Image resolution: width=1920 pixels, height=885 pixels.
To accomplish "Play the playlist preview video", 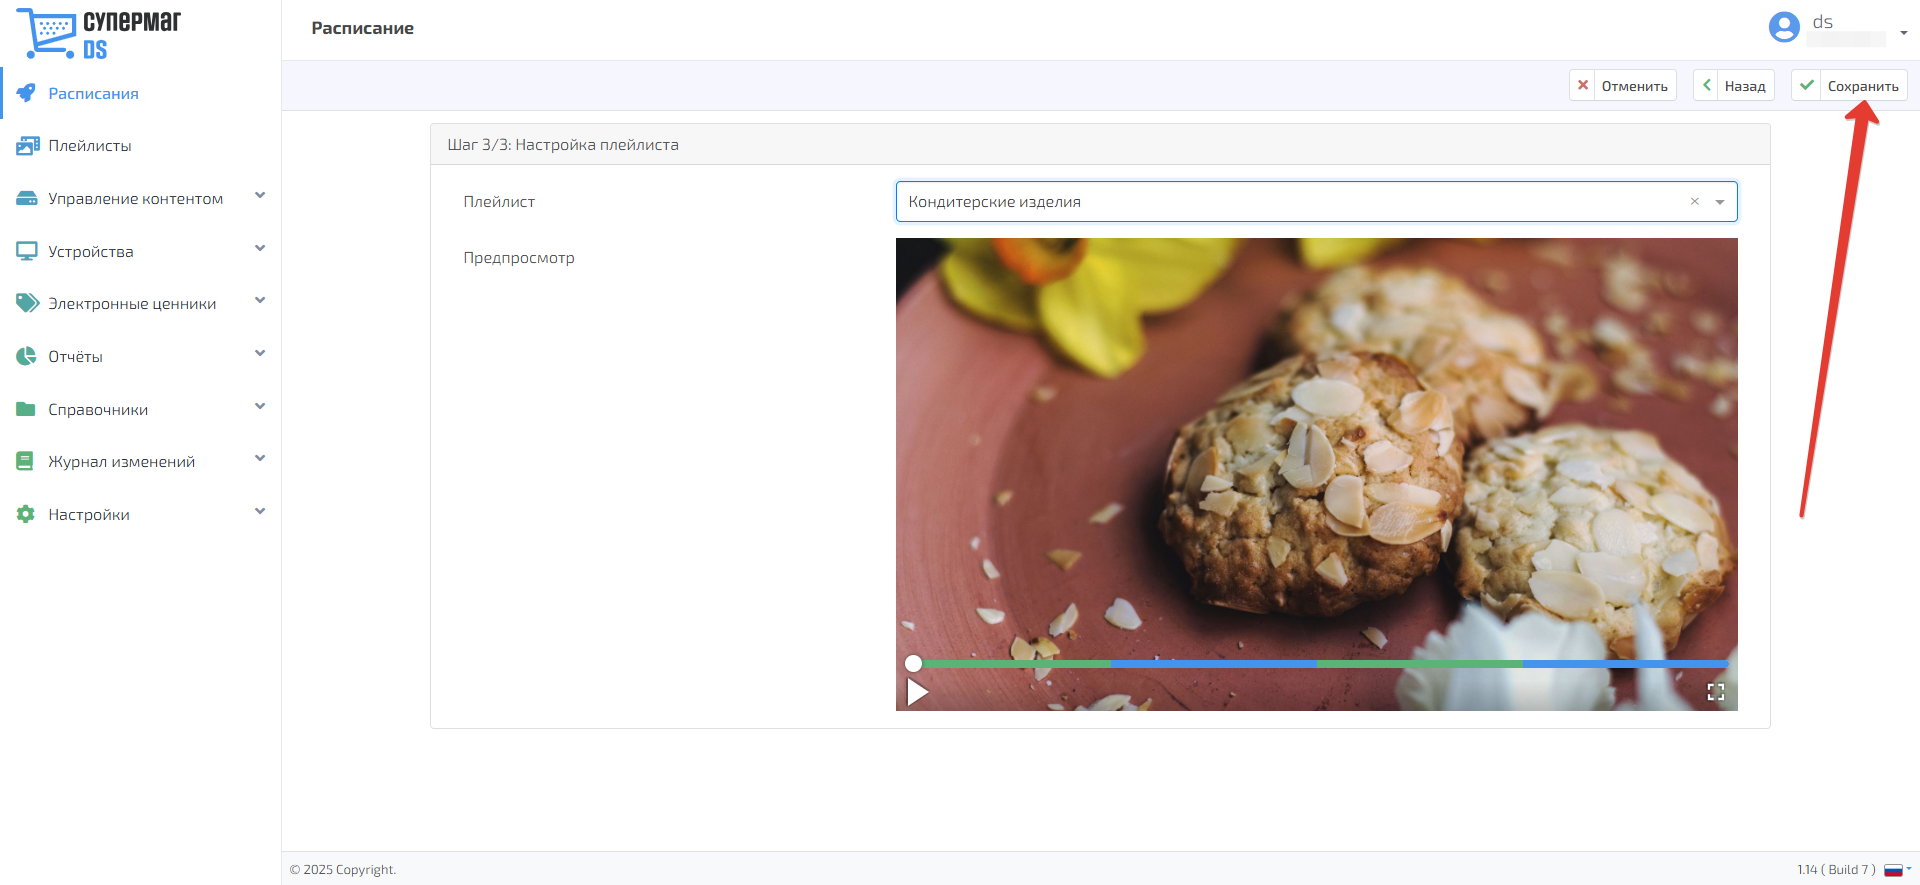I will tap(917, 692).
